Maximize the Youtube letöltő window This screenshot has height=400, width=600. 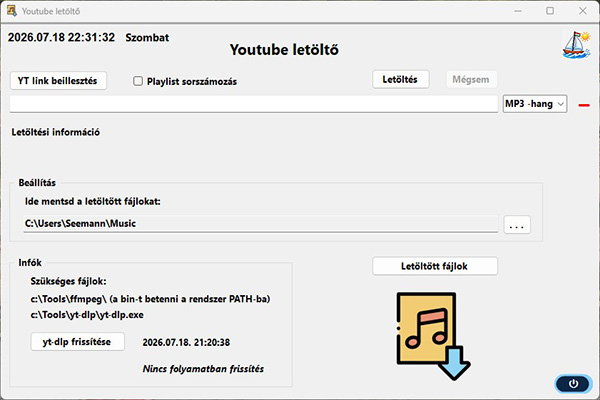coord(550,11)
